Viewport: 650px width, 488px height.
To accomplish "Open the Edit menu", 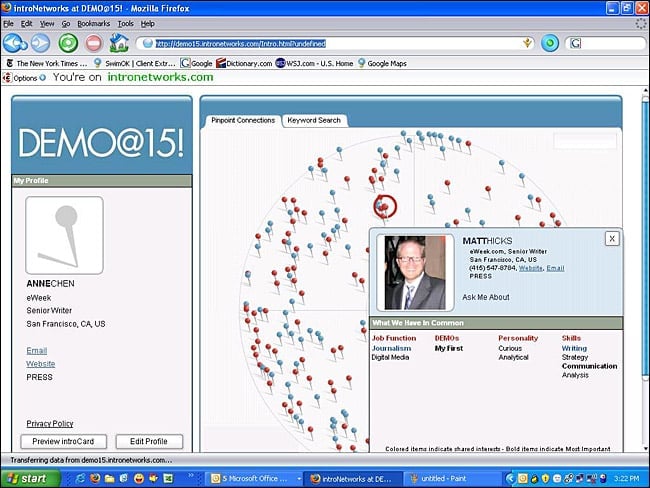I will point(27,24).
